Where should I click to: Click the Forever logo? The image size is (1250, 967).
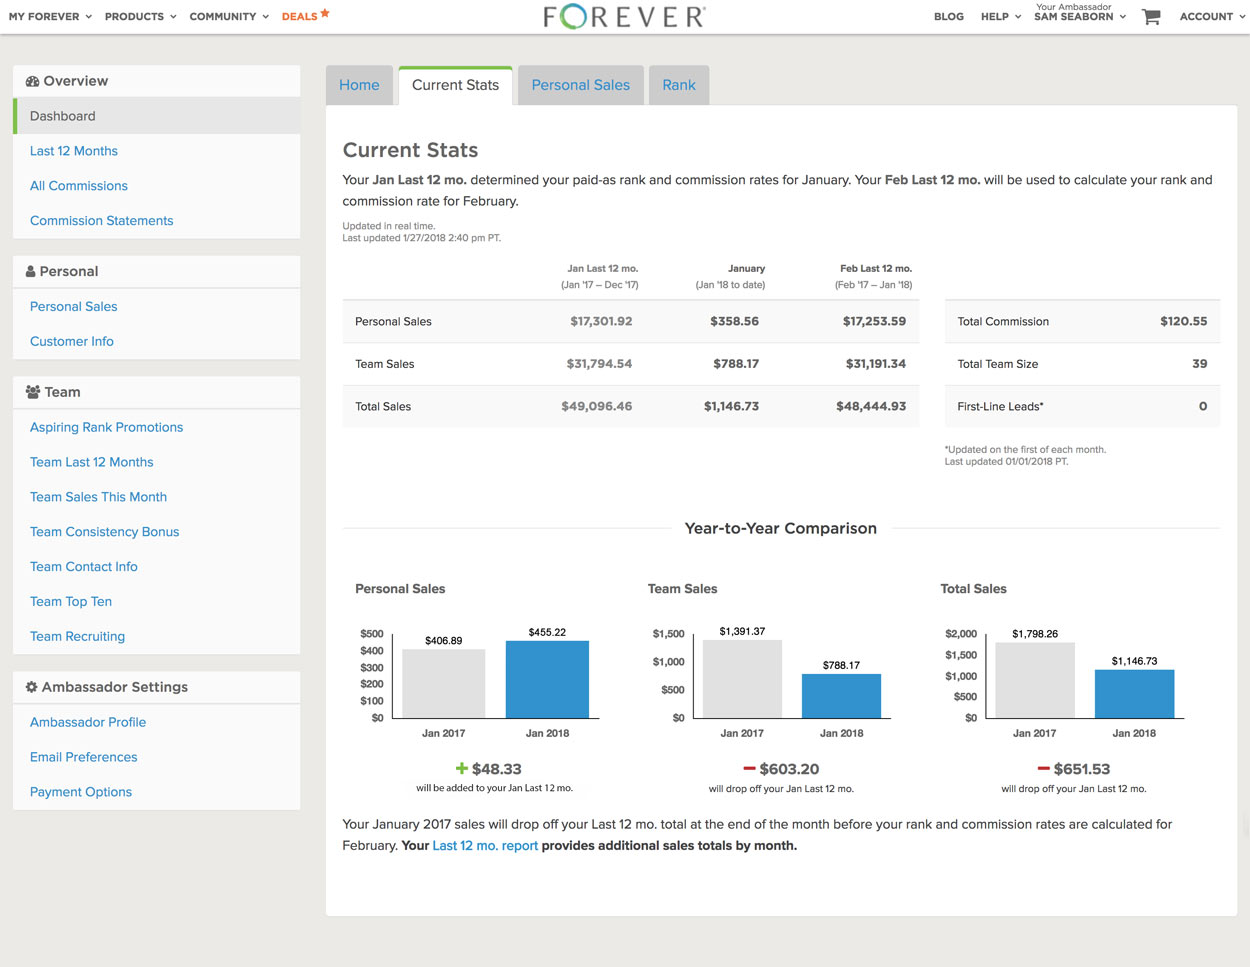[625, 16]
